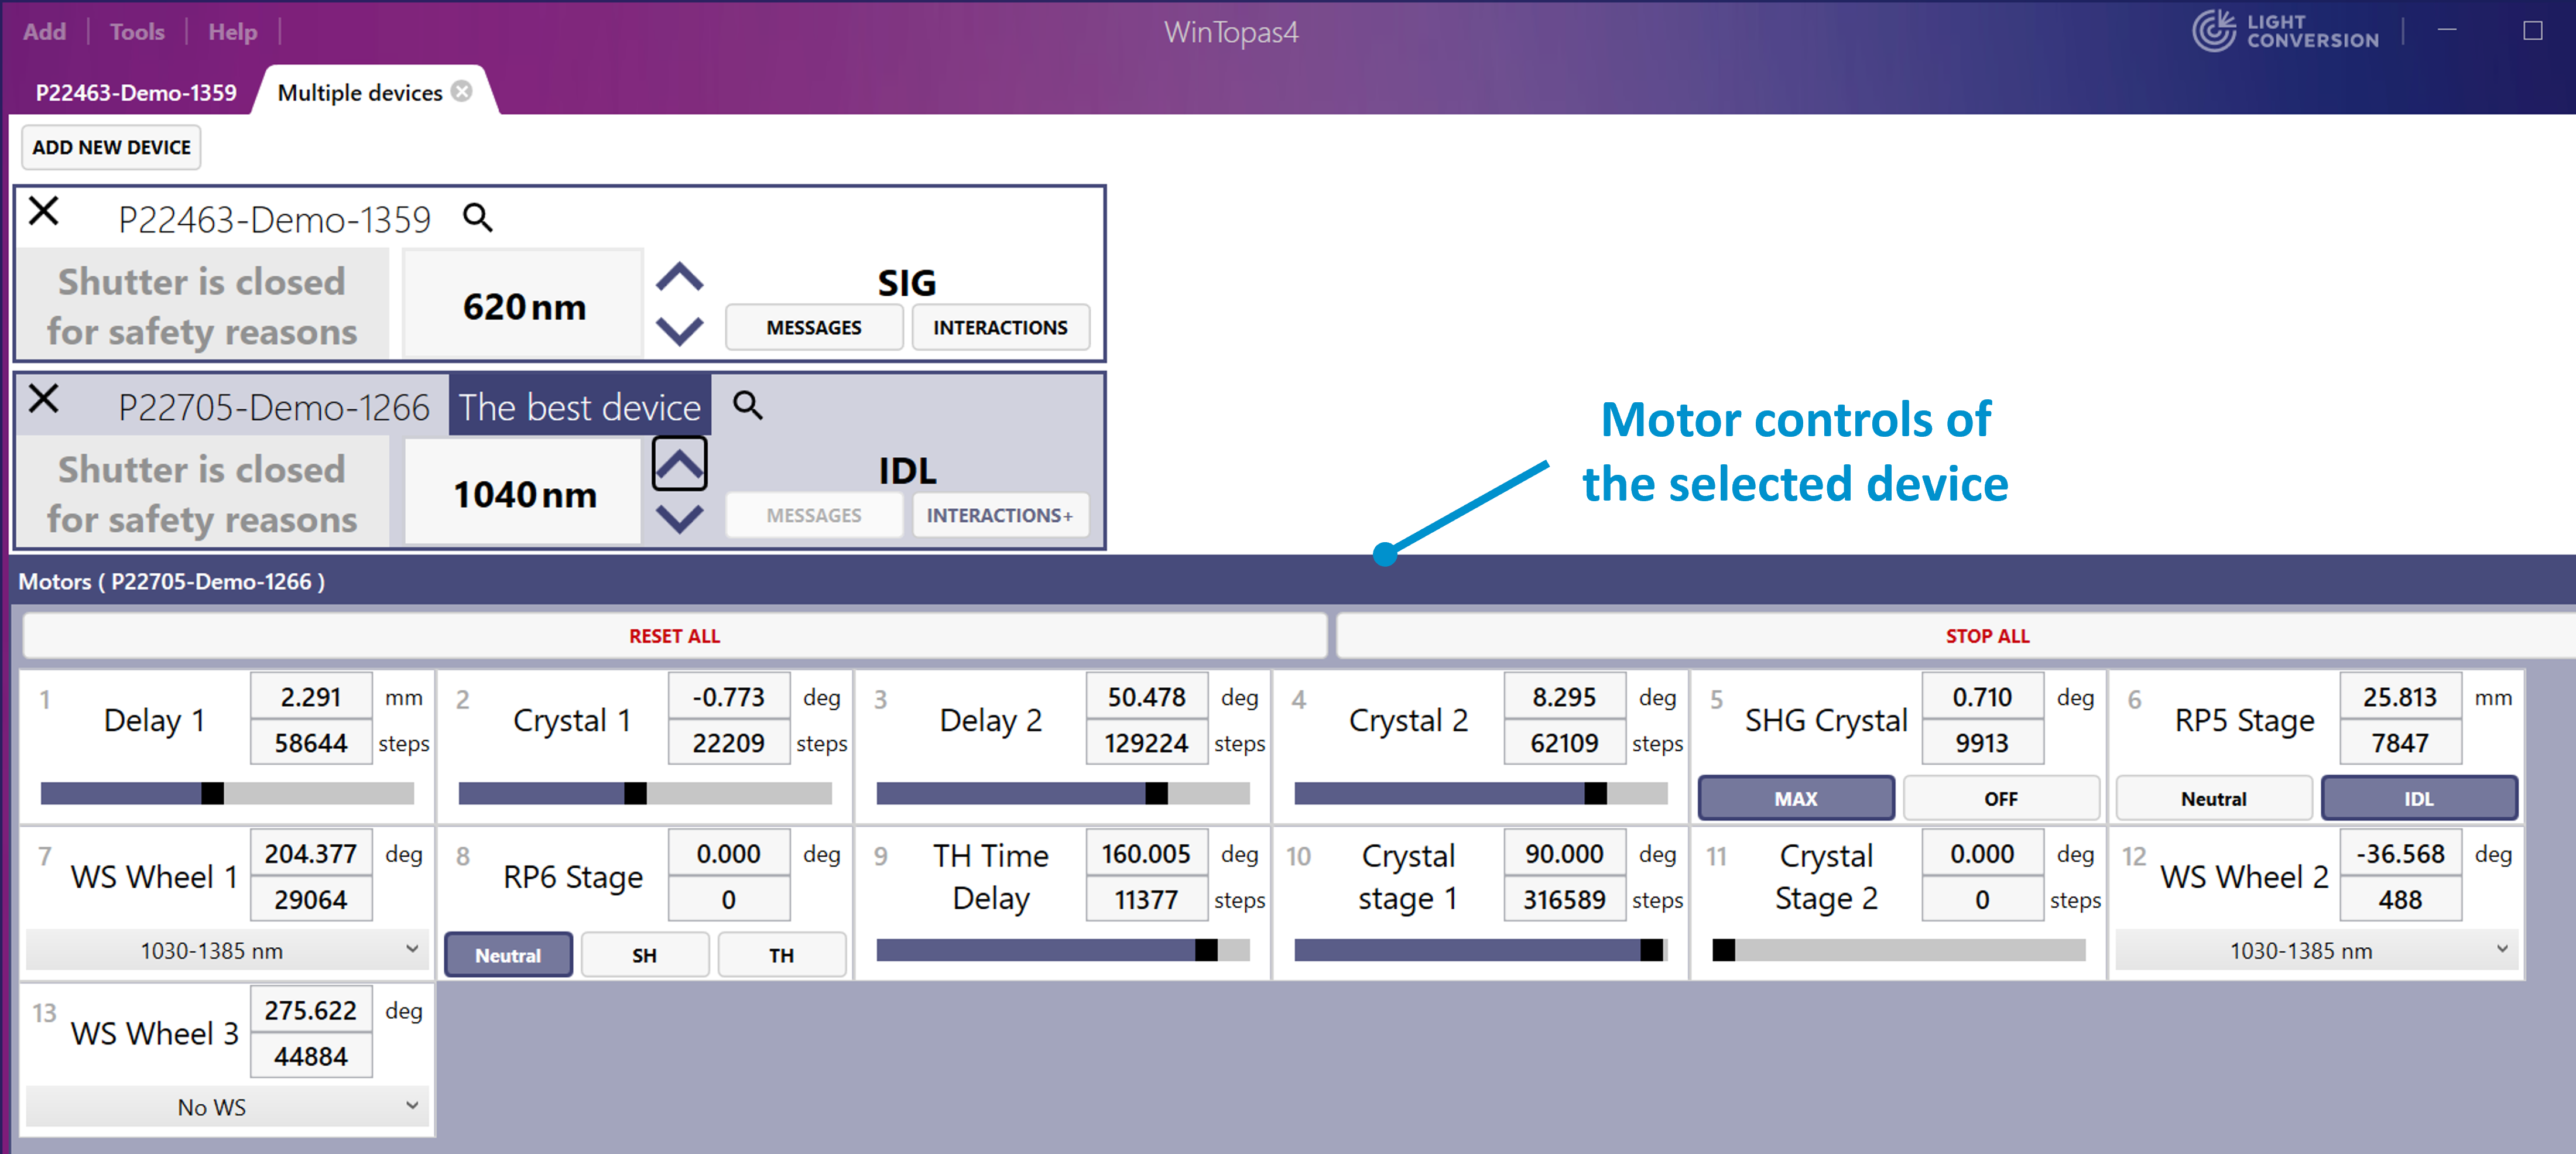Click magnifier icon next to The best device
The image size is (2576, 1154).
pyautogui.click(x=748, y=405)
